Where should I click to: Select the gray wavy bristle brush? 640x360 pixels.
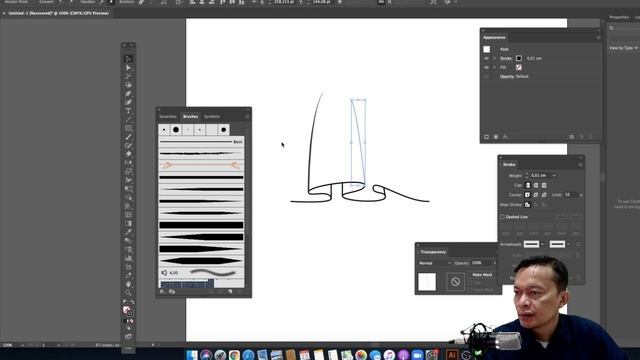(201, 272)
